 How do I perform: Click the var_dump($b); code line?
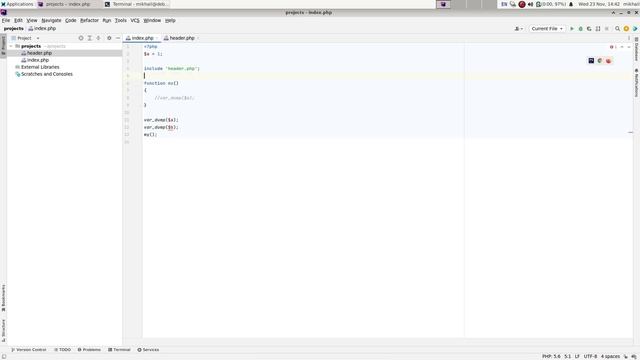pyautogui.click(x=161, y=127)
